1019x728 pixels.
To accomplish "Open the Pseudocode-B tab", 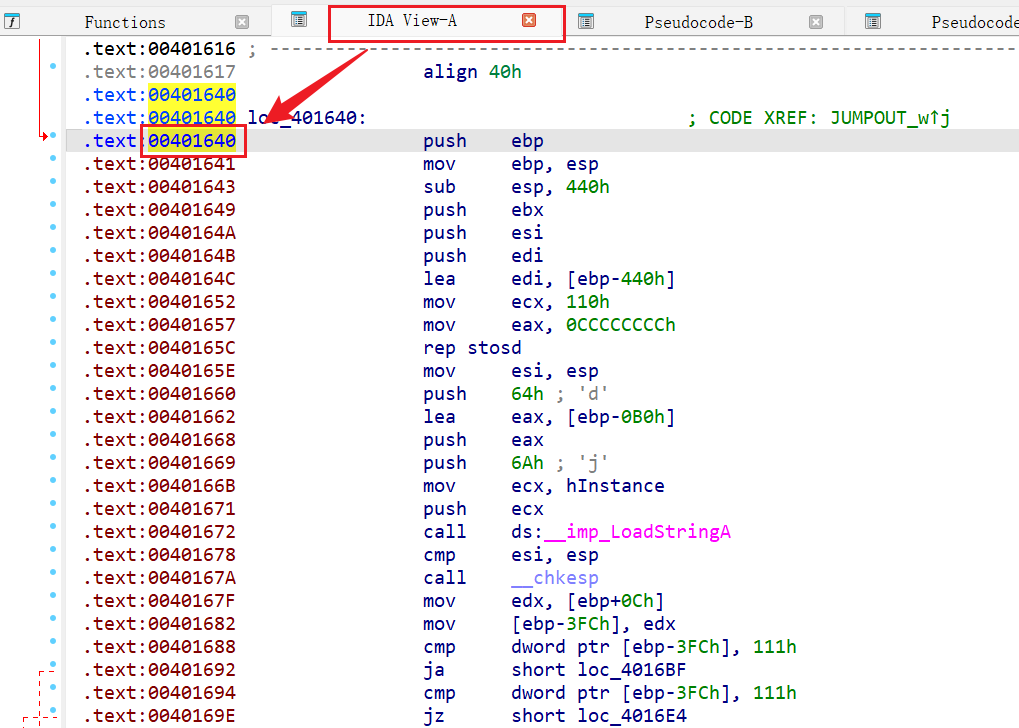I will tap(699, 23).
